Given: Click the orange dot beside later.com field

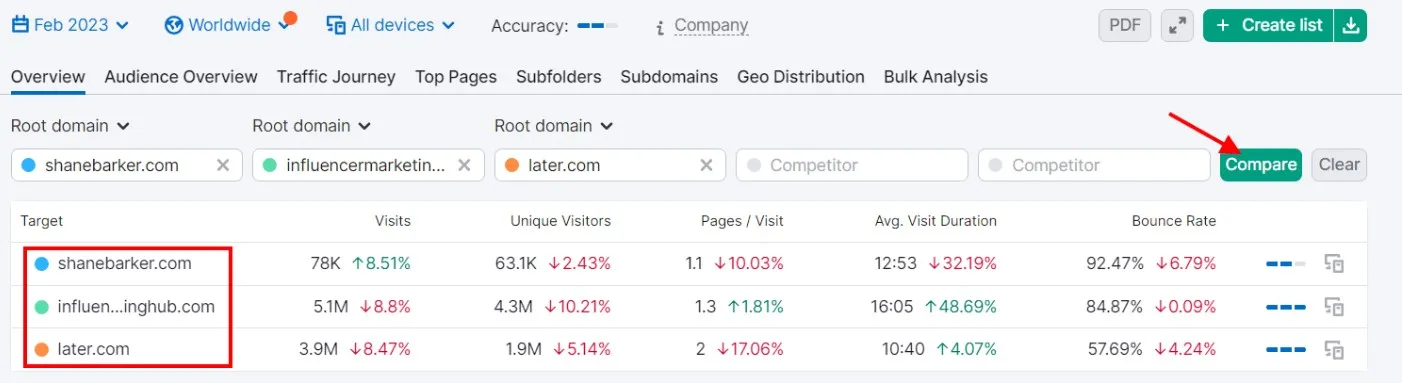Looking at the screenshot, I should (511, 165).
